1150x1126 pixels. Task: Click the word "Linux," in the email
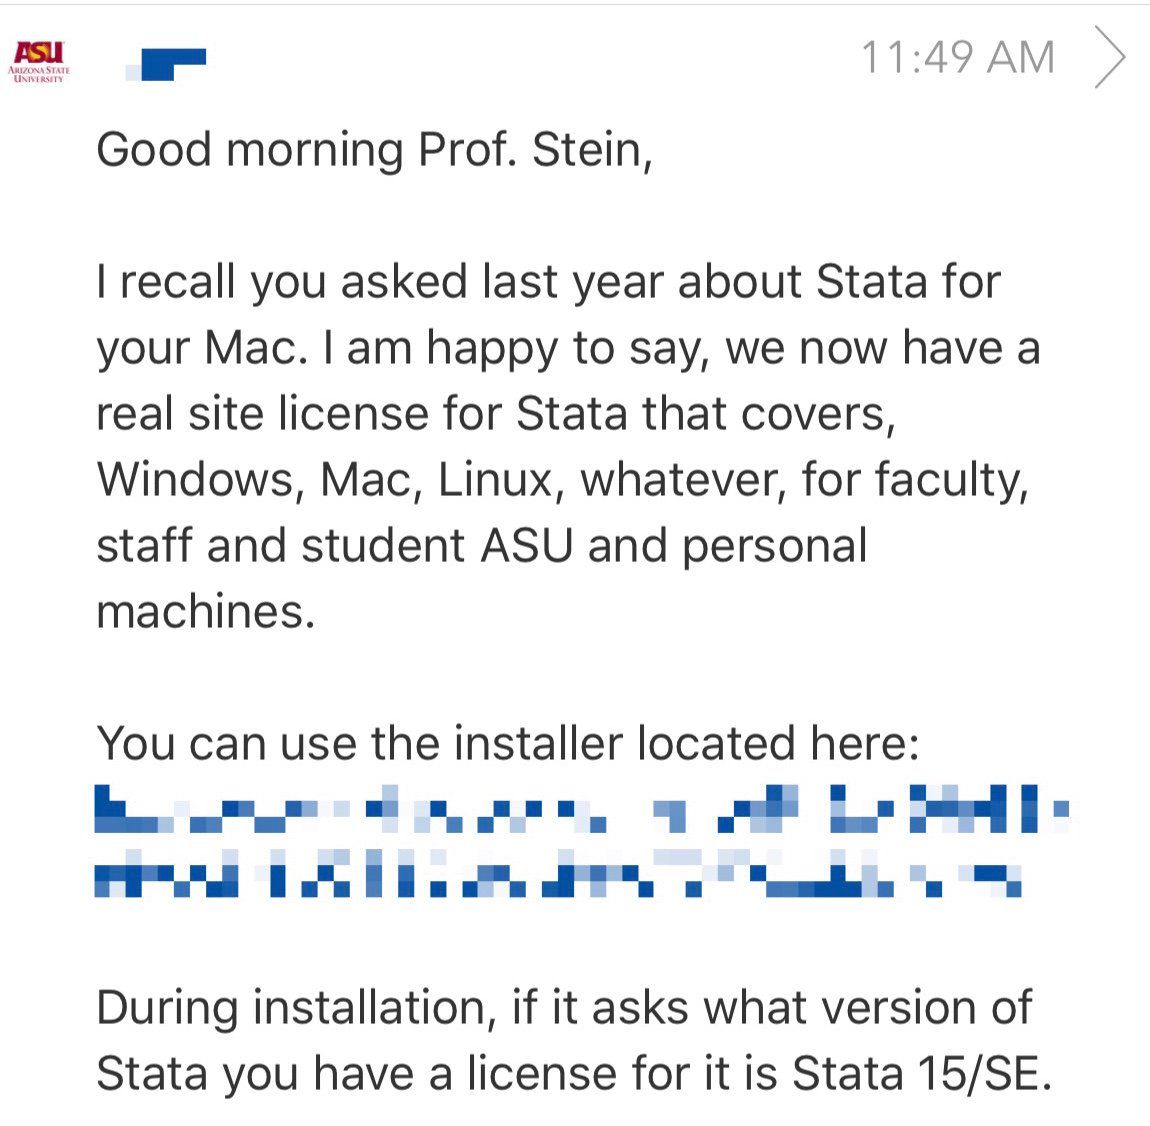496,480
